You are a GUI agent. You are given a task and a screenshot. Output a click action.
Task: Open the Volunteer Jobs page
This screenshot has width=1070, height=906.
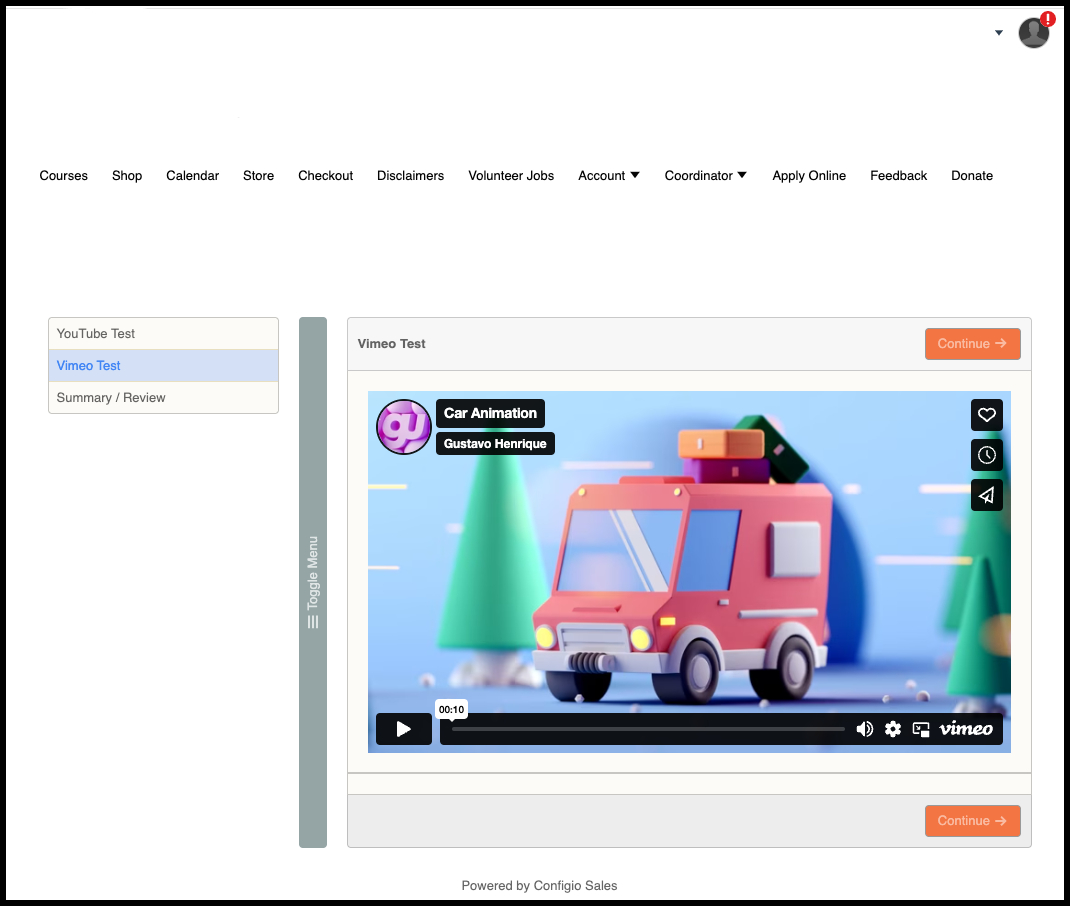pyautogui.click(x=511, y=176)
